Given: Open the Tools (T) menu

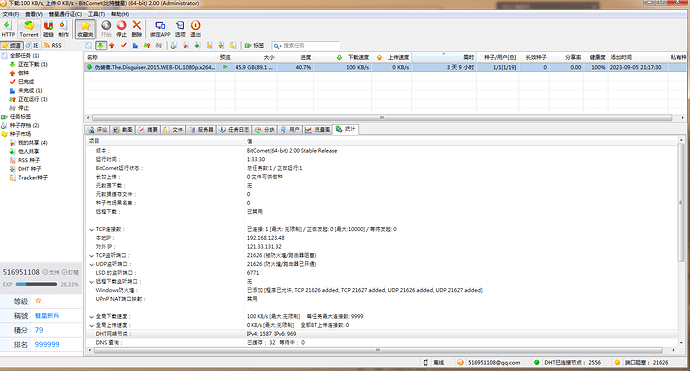Looking at the screenshot, I should tap(96, 14).
